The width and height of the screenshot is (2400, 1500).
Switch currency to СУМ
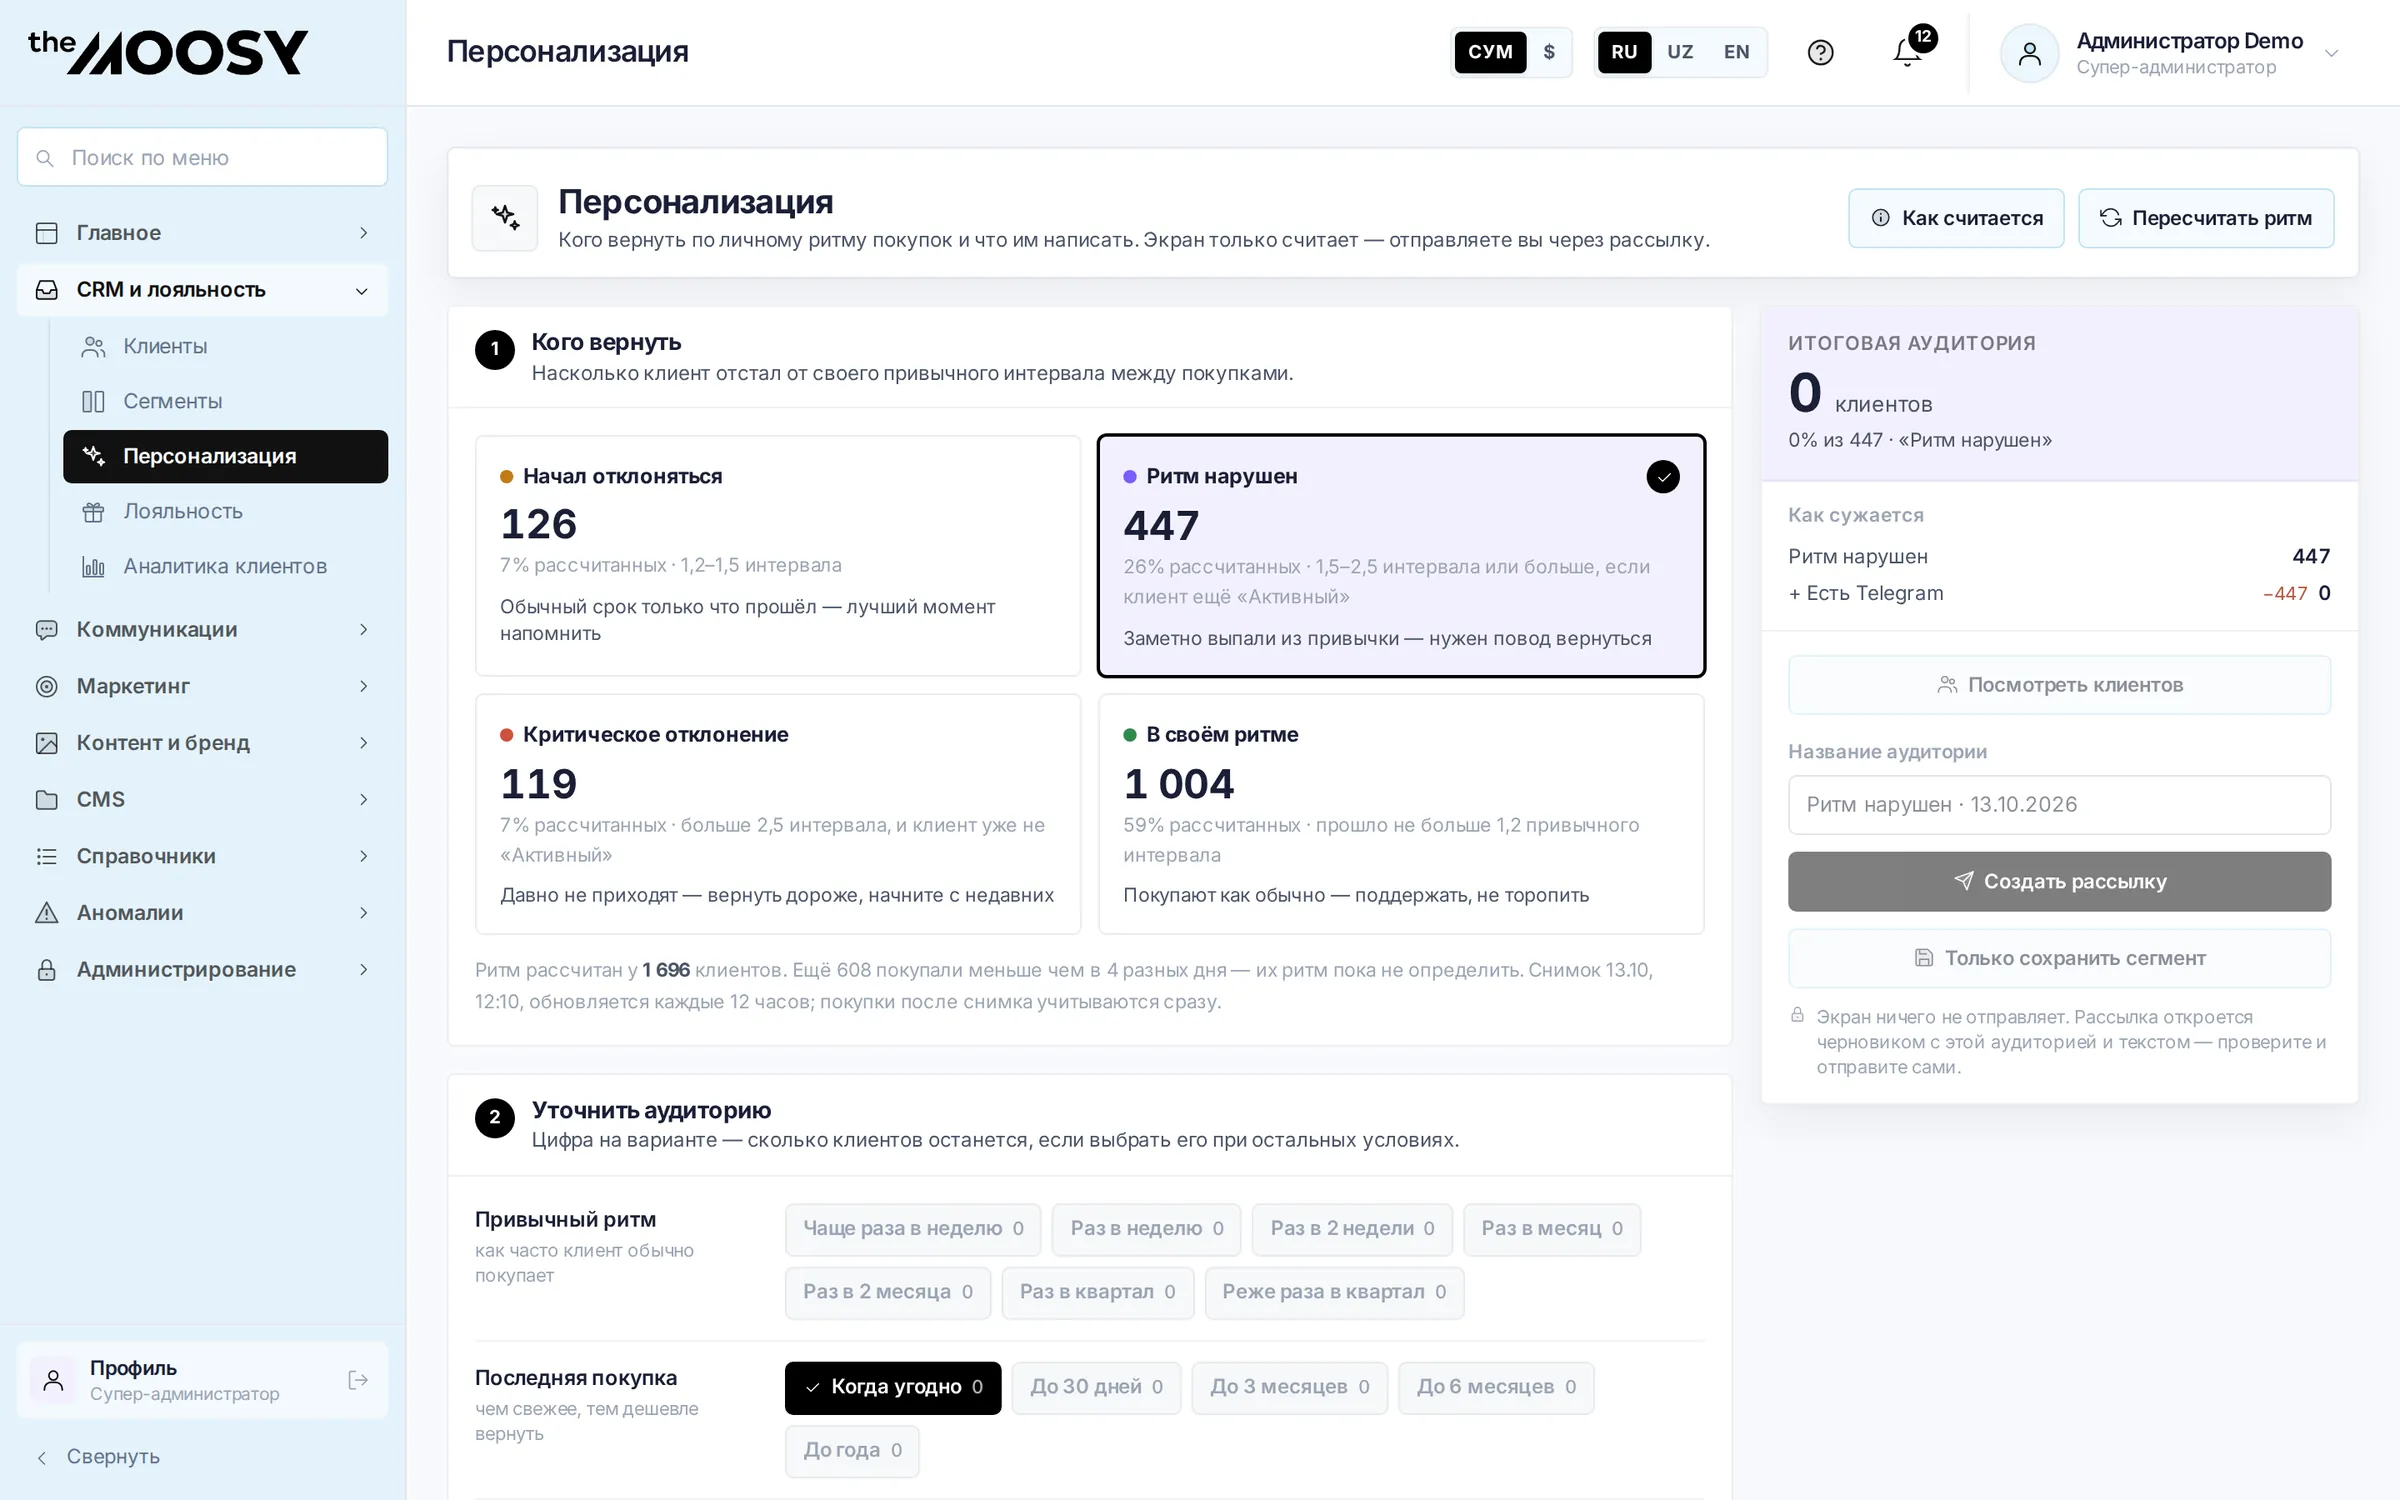coord(1490,52)
